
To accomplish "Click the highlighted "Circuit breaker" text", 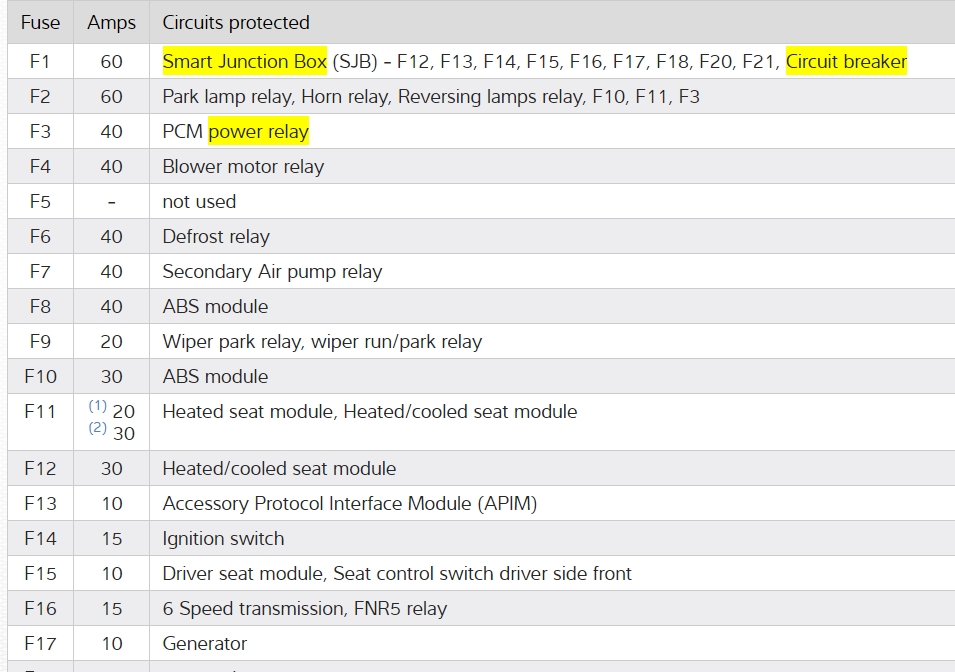I will click(x=846, y=62).
